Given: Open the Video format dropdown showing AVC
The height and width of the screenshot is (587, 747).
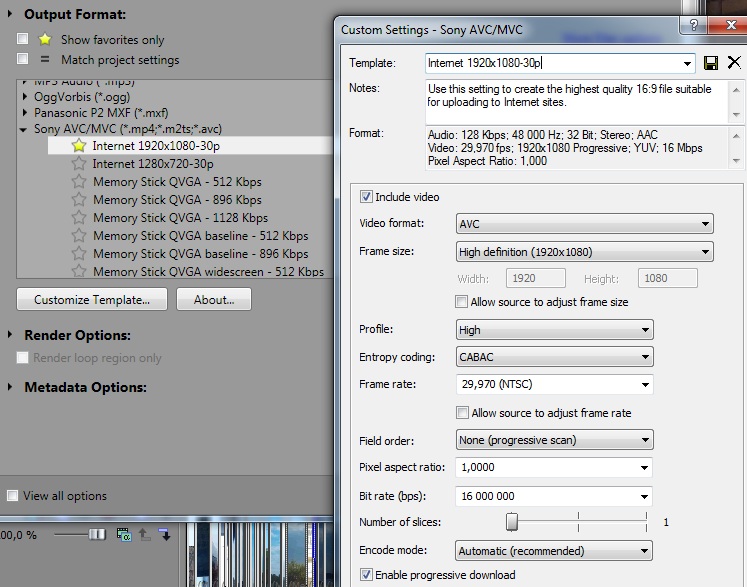Looking at the screenshot, I should tap(585, 223).
